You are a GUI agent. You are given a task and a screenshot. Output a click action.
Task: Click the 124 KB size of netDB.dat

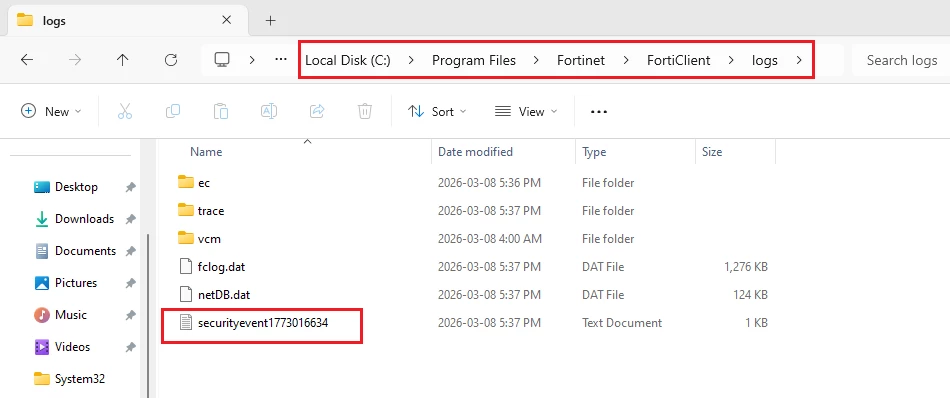pyautogui.click(x=750, y=295)
